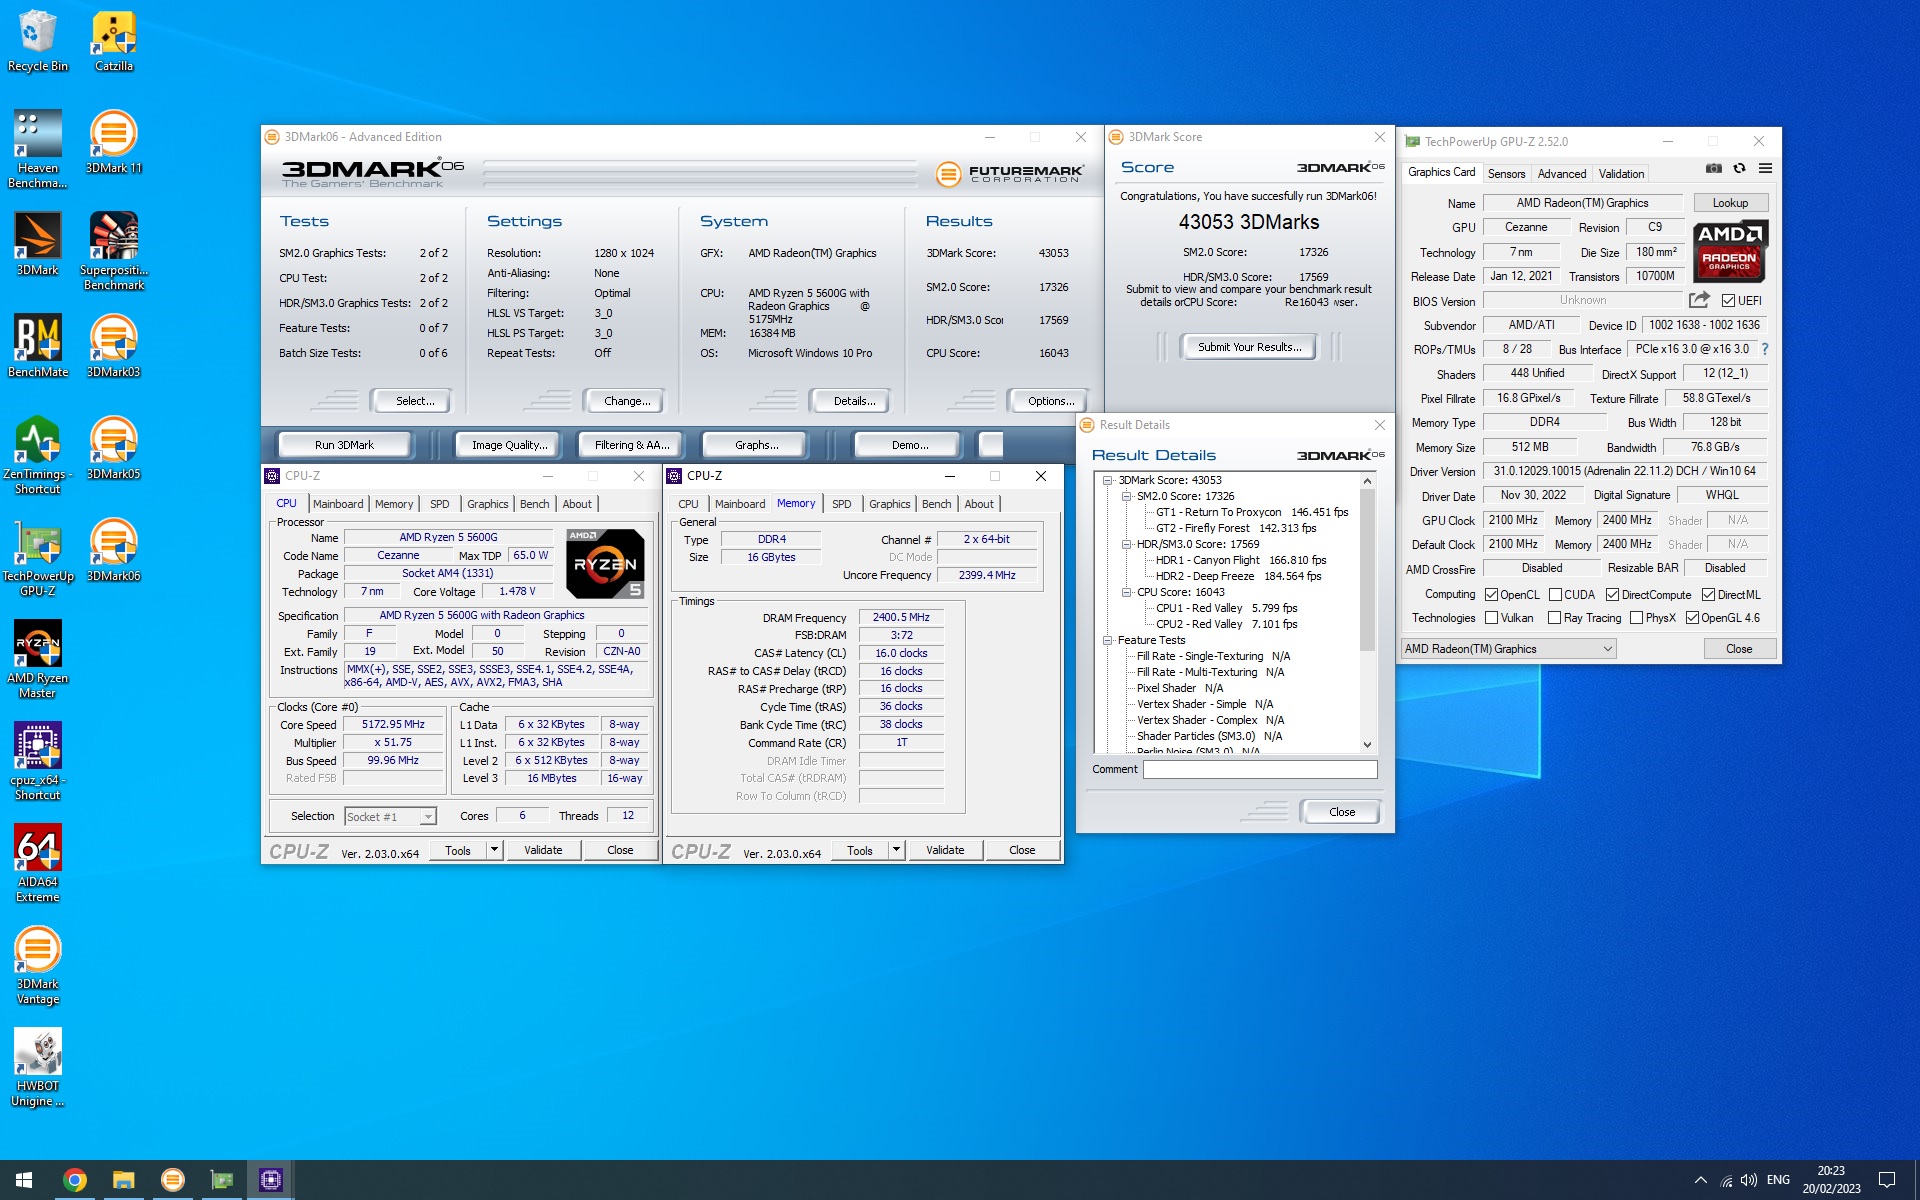The image size is (1920, 1200).
Task: Open SPD tab in CPU-Z Memory window
Action: (842, 504)
